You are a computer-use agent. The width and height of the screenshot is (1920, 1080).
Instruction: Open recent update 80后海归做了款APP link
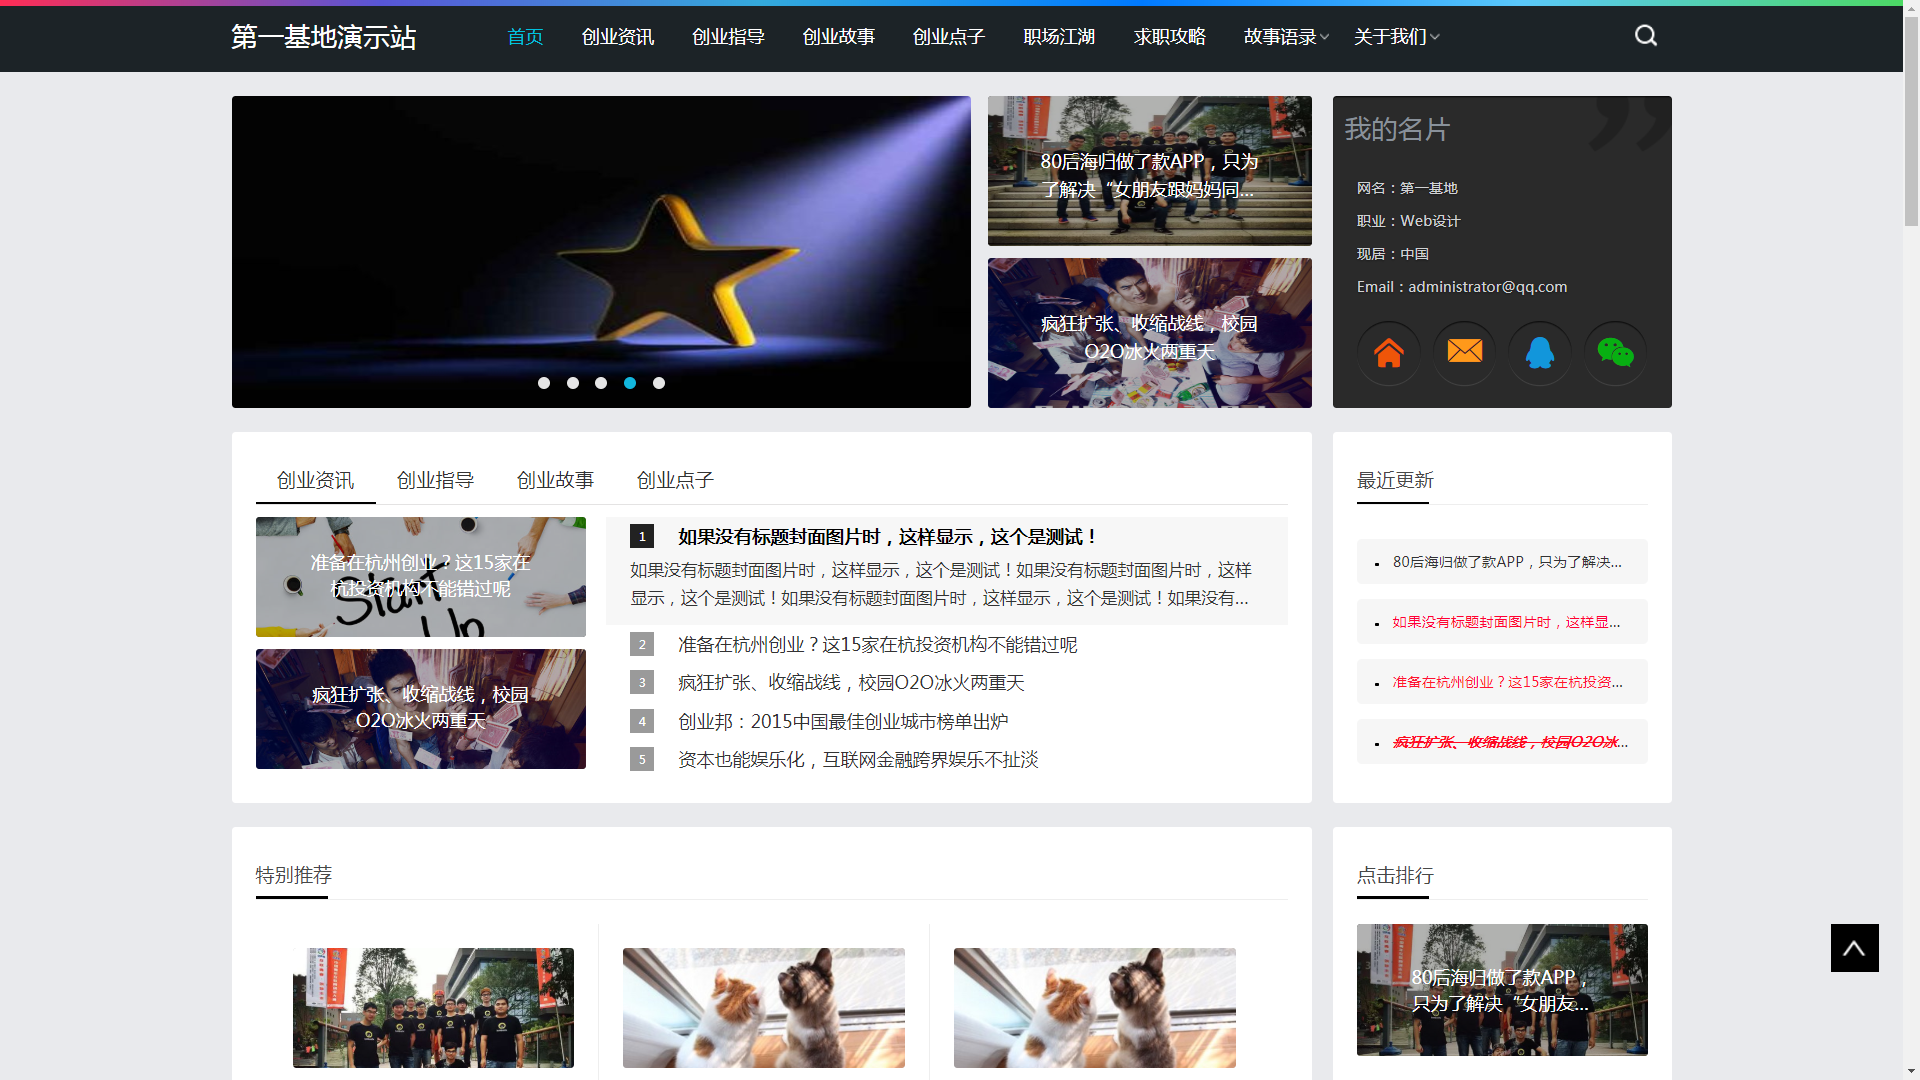(x=1506, y=562)
